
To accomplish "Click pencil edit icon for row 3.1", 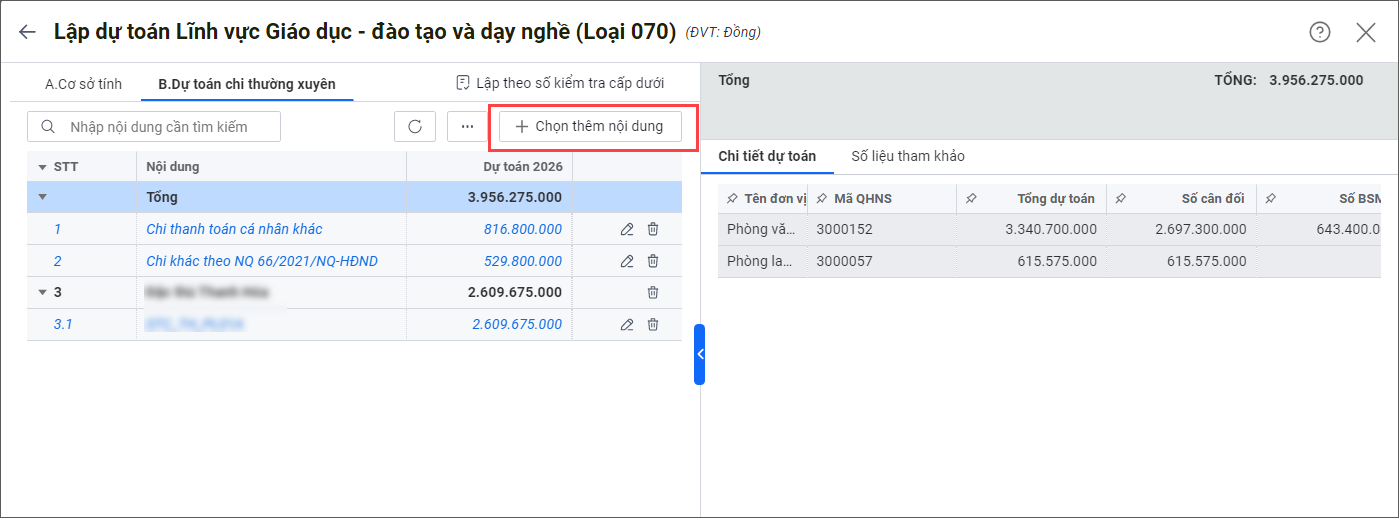I will coord(627,324).
